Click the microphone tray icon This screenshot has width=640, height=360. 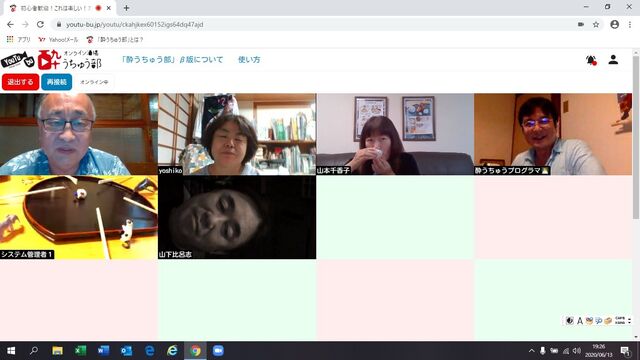coord(542,351)
